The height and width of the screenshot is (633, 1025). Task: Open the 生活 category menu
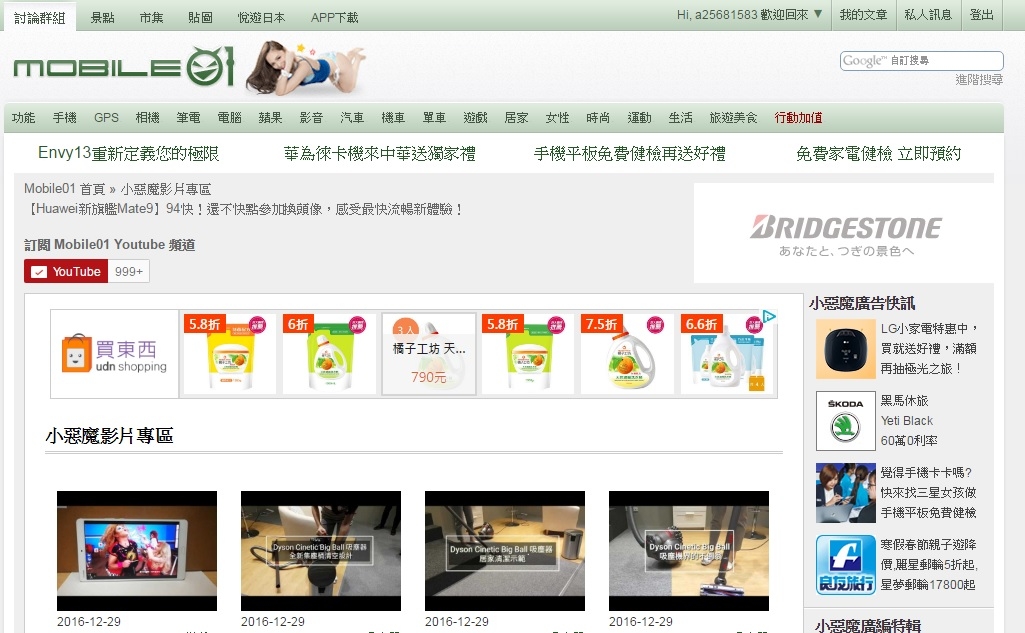[681, 118]
